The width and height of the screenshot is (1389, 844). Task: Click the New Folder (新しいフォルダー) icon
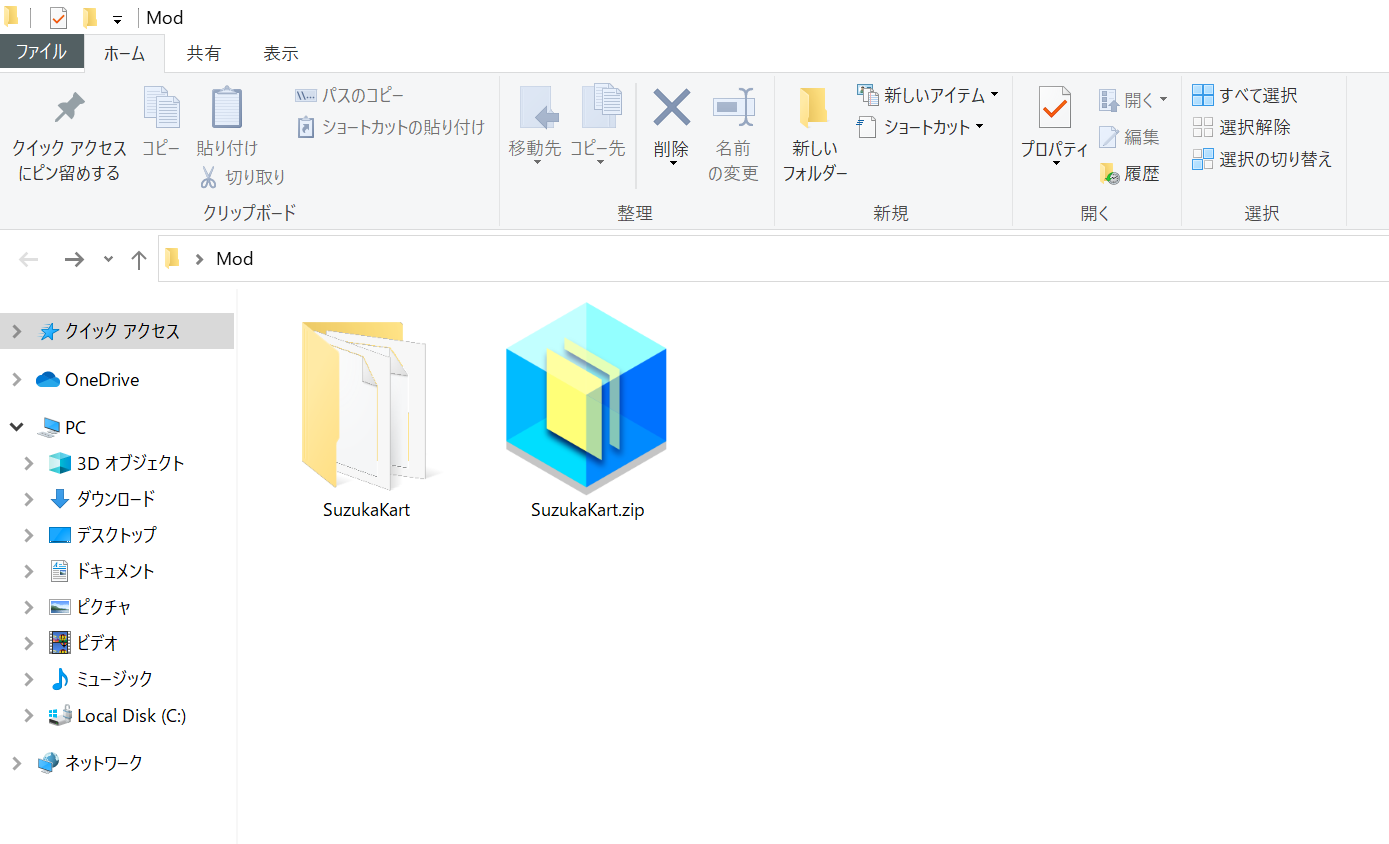coord(814,108)
